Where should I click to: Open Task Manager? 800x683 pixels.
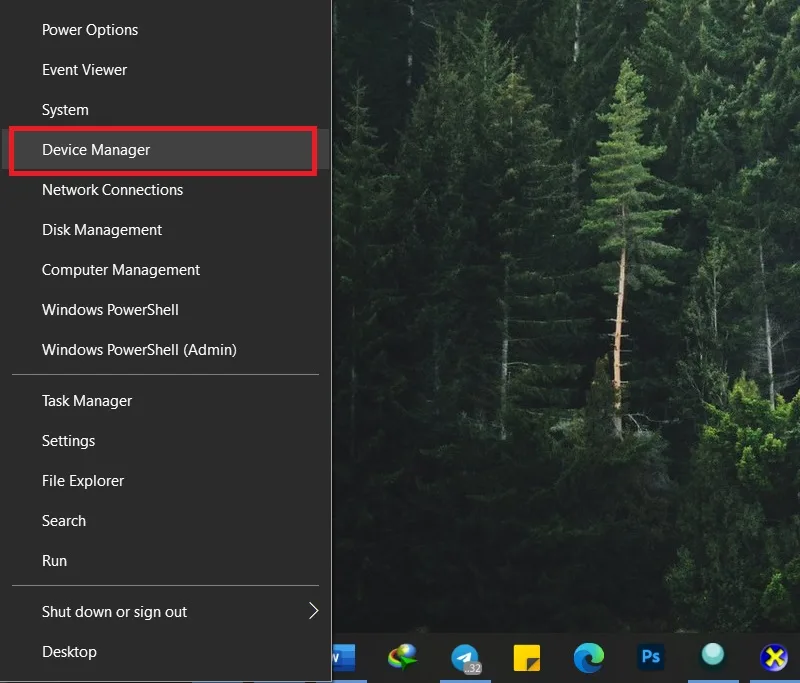166,401
